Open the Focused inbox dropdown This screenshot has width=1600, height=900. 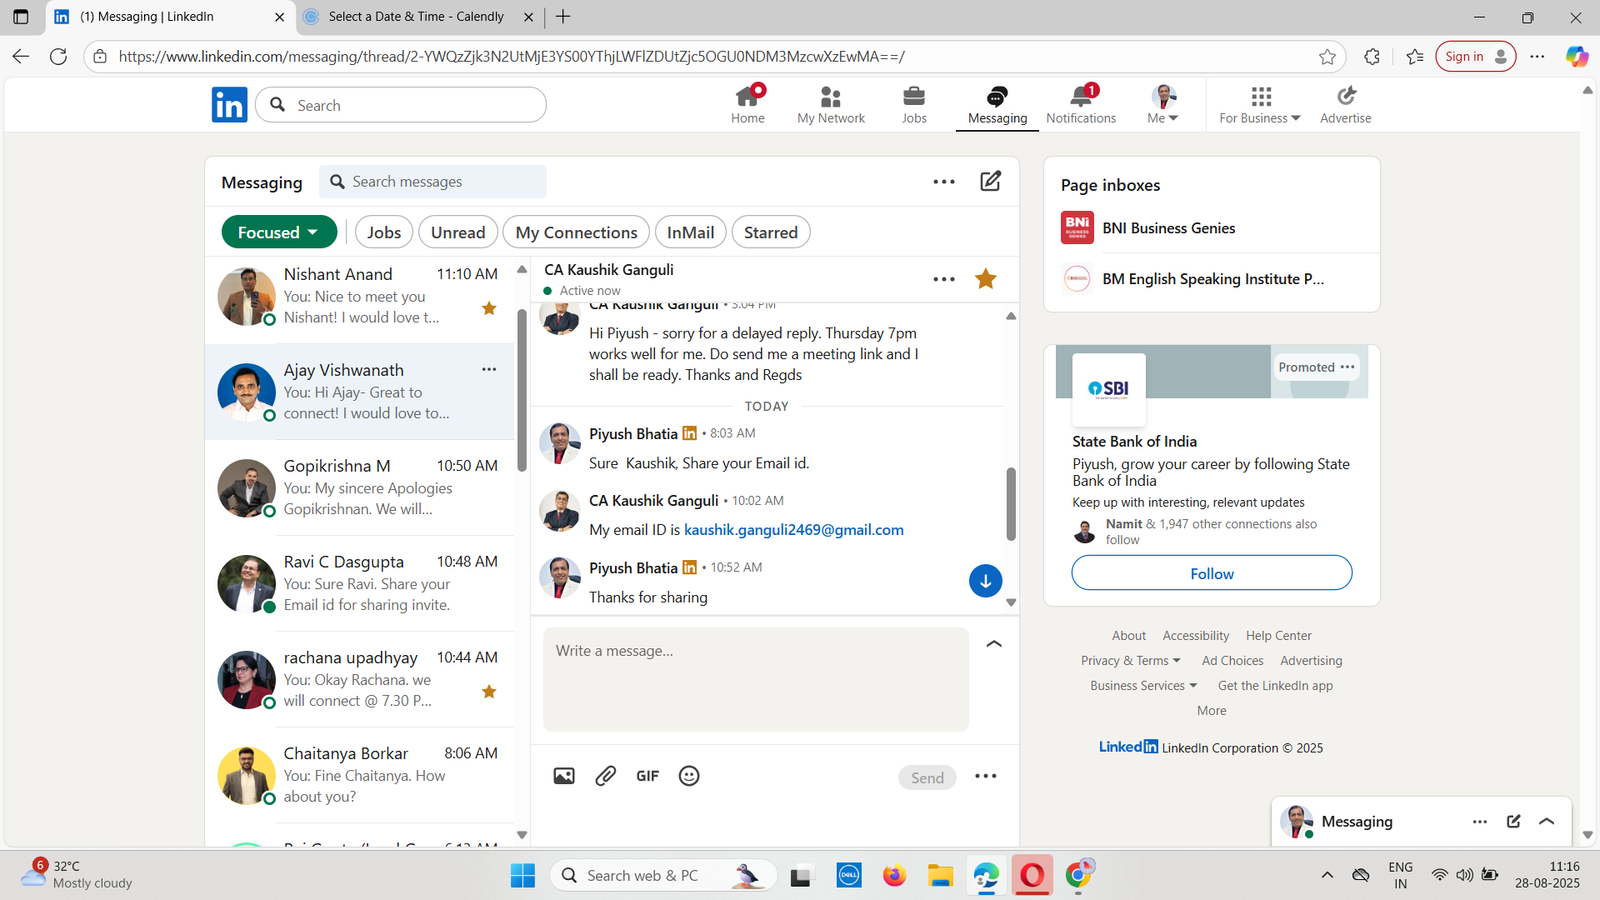click(x=278, y=232)
